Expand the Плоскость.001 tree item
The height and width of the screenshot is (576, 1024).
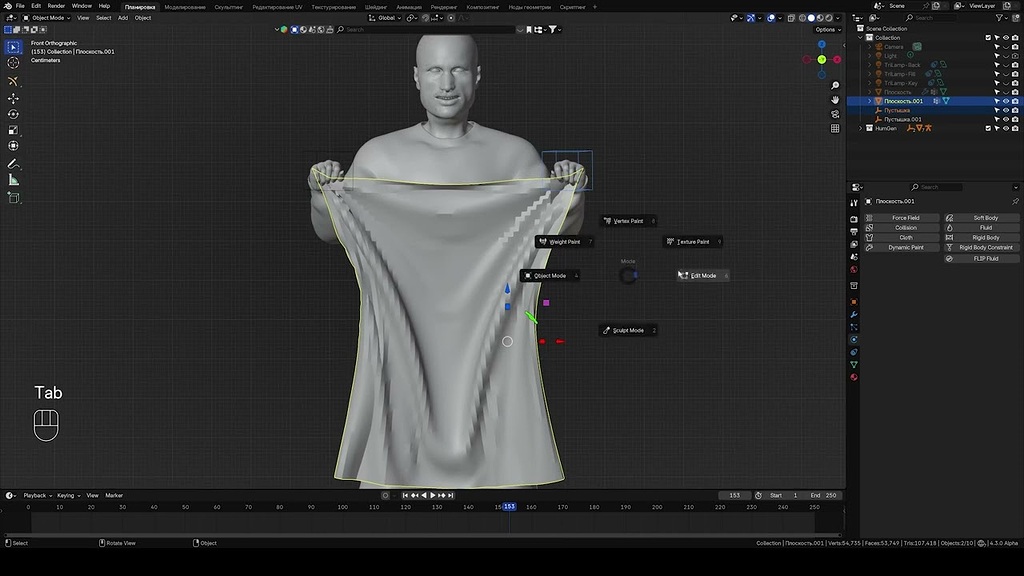pyautogui.click(x=869, y=101)
